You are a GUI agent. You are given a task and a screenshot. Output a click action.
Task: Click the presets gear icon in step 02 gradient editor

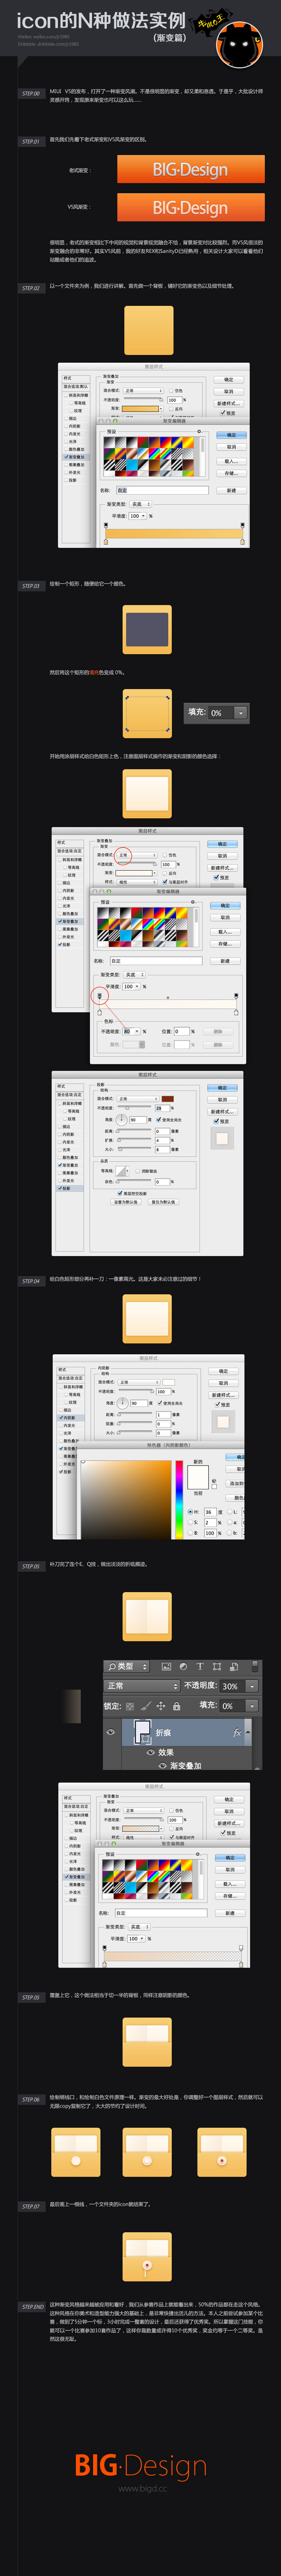pos(199,432)
